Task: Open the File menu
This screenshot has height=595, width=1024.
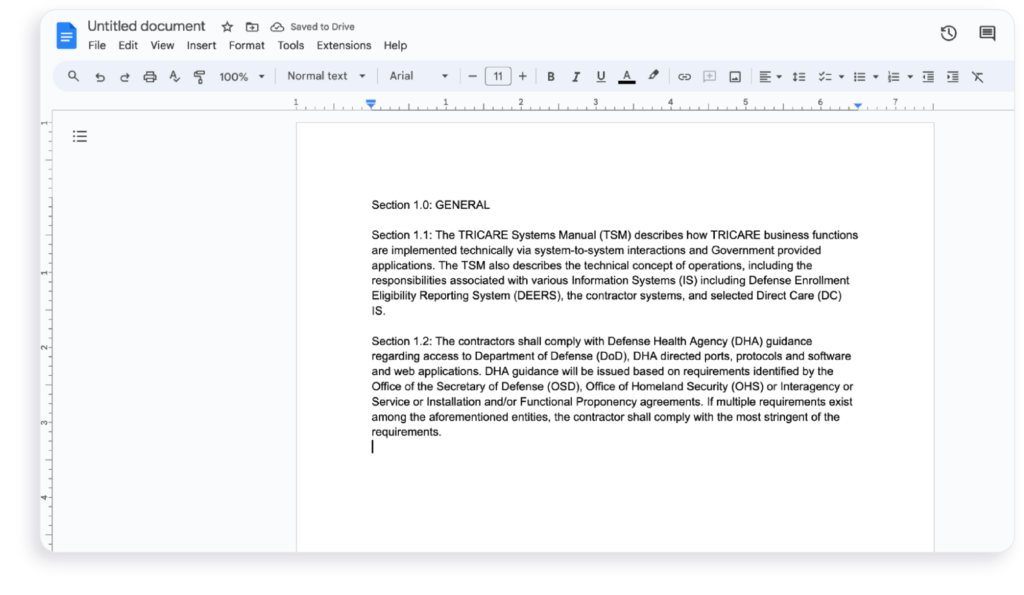Action: pos(97,45)
